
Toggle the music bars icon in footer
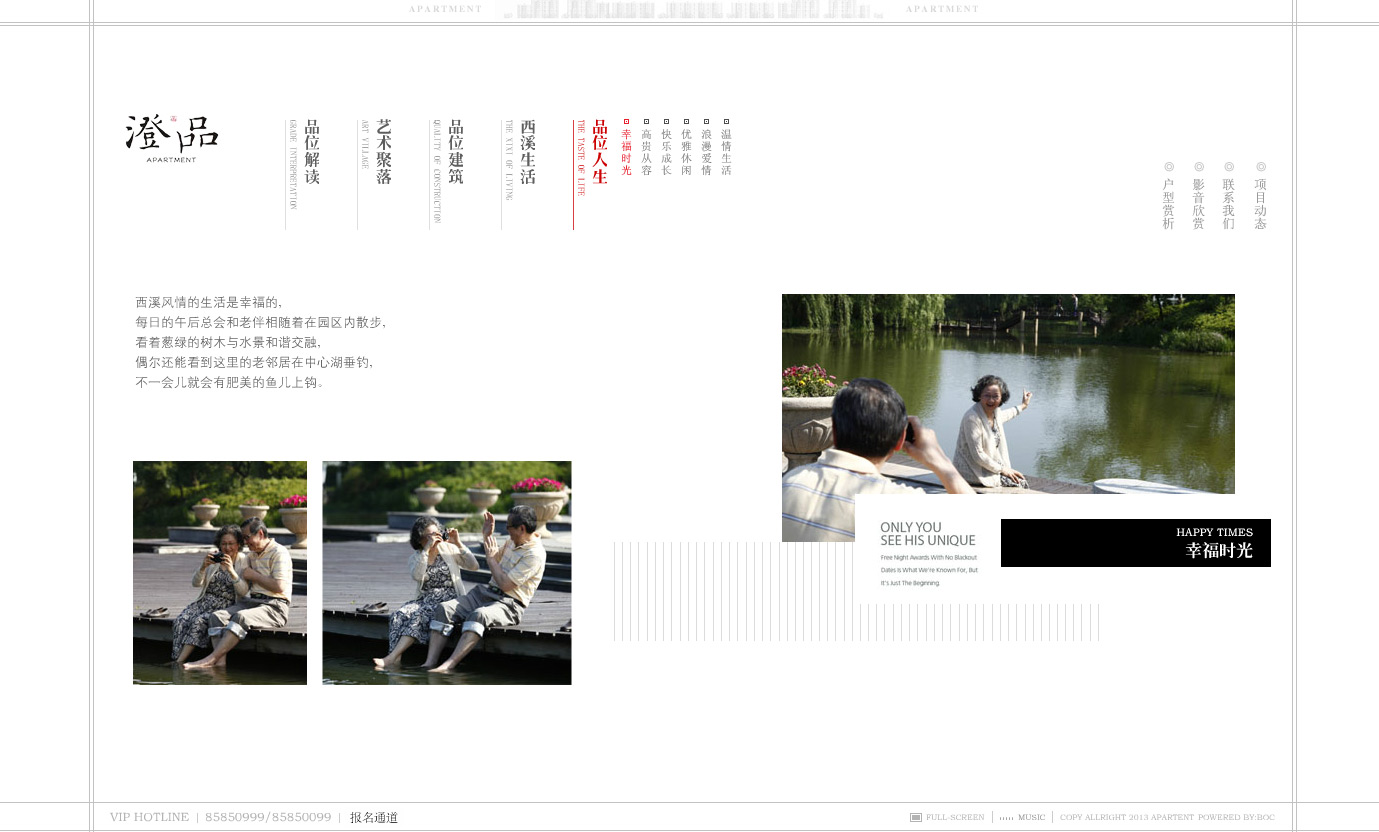click(x=1006, y=817)
